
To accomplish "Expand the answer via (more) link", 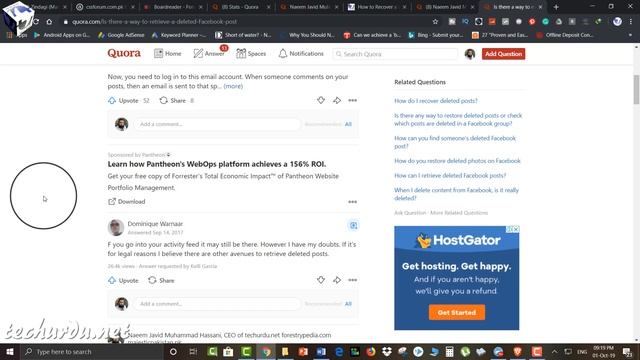I will pyautogui.click(x=233, y=86).
